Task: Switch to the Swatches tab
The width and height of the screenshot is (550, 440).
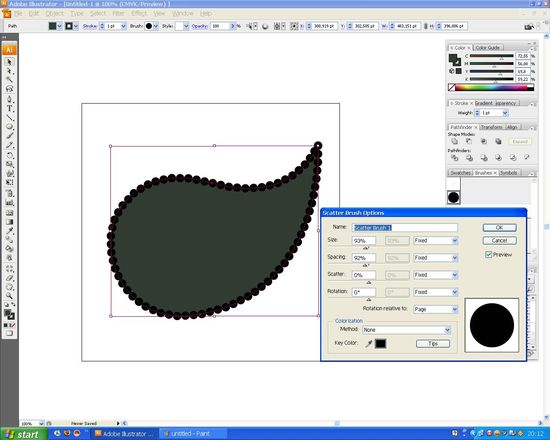Action: pos(460,173)
